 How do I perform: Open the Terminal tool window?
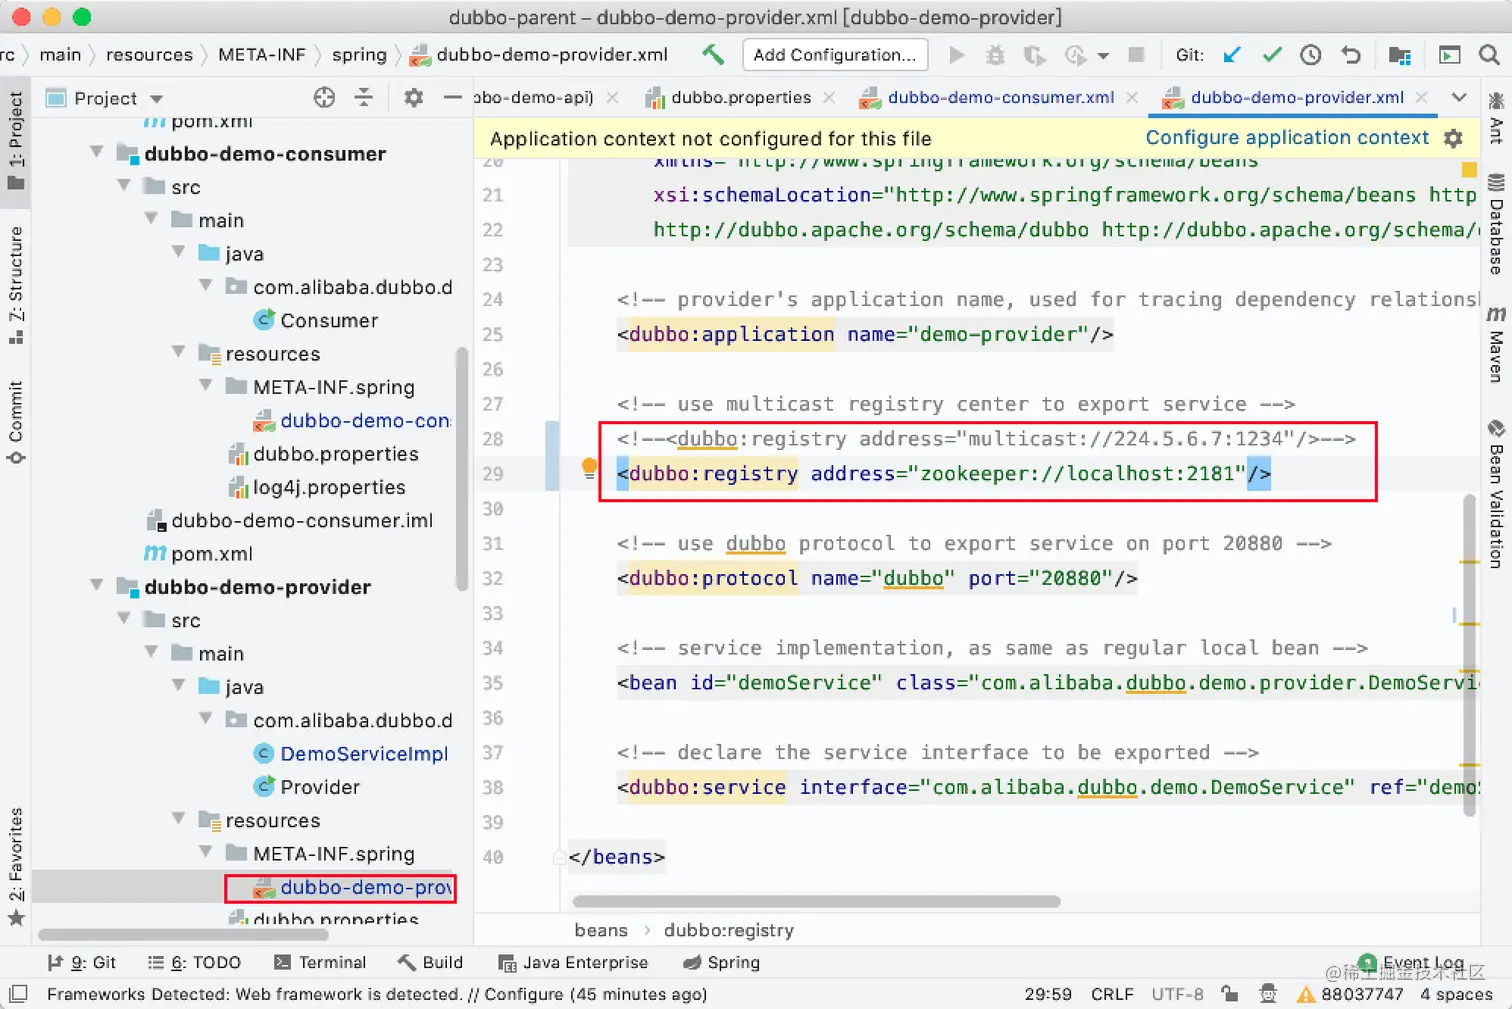(x=320, y=962)
